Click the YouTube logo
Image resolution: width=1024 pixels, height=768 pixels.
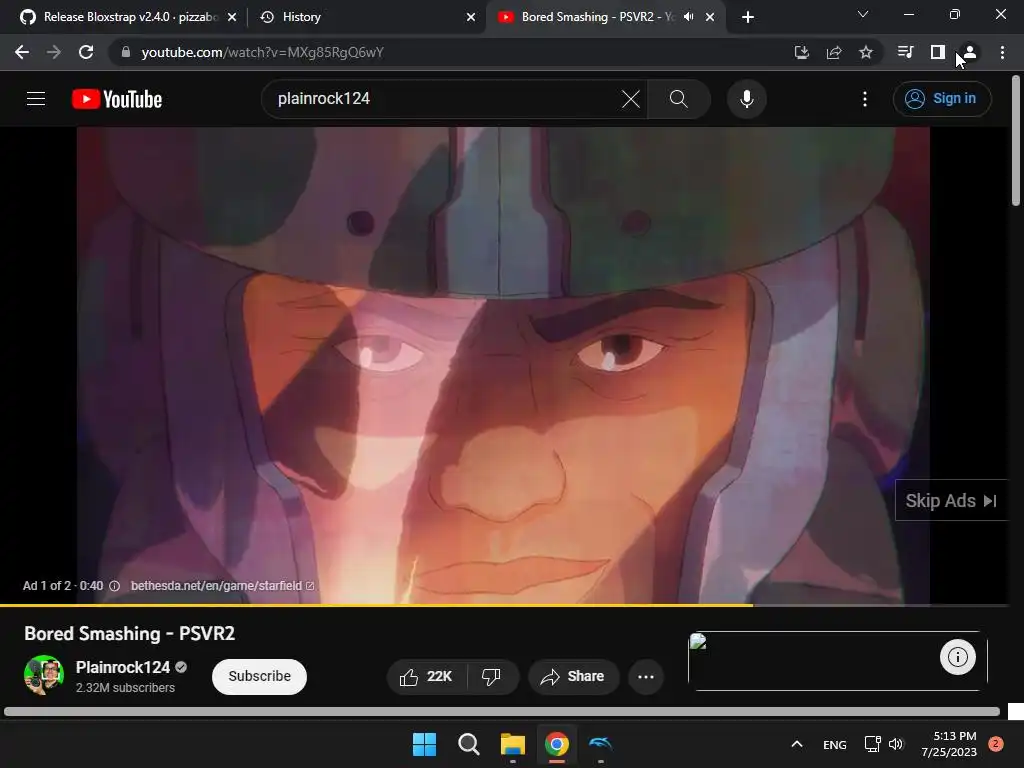point(117,99)
